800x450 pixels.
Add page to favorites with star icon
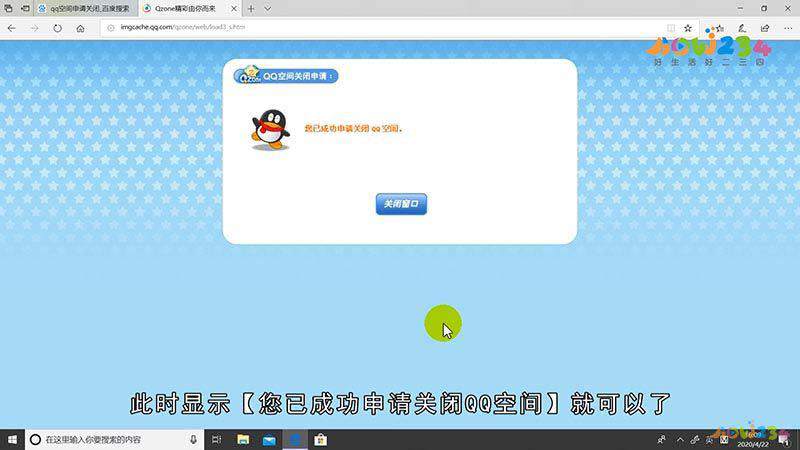pos(688,28)
